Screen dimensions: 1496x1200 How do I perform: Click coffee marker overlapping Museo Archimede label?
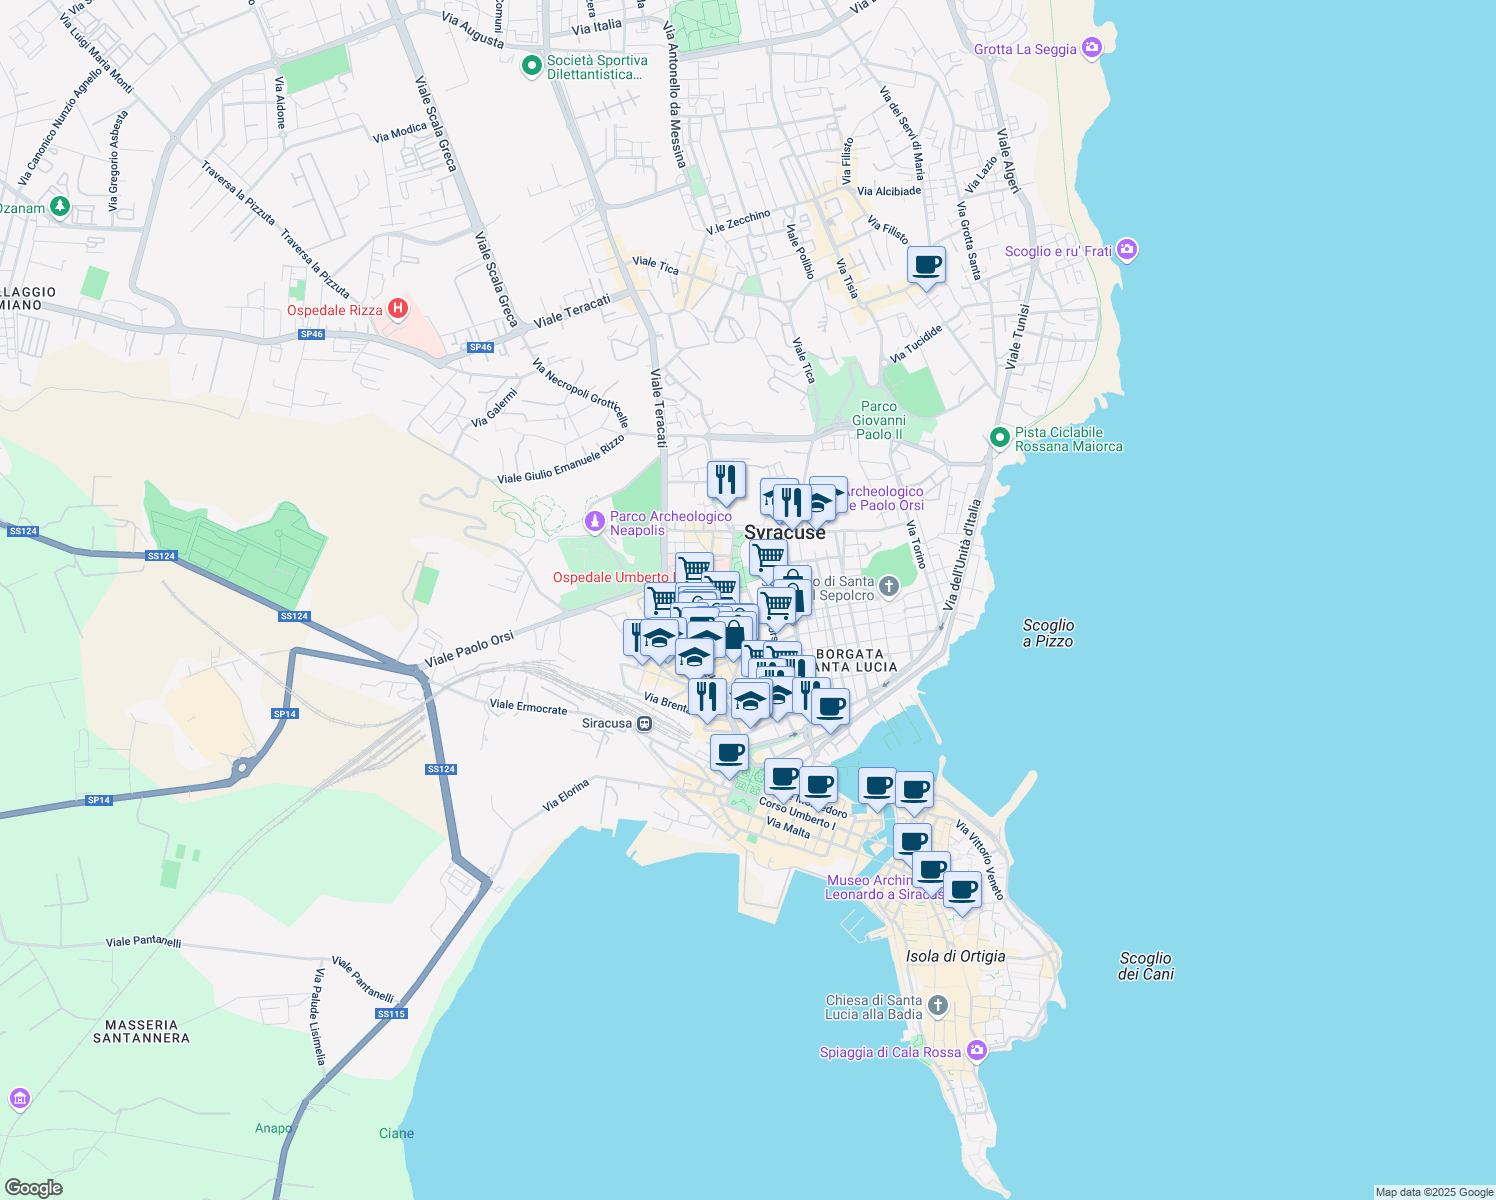pyautogui.click(x=931, y=871)
